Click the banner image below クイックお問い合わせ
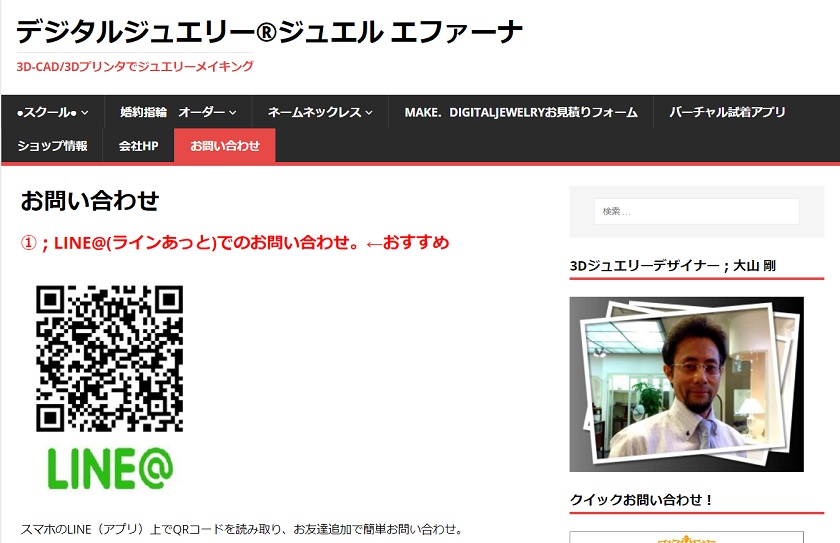Viewport: 840px width, 543px height. click(x=686, y=537)
